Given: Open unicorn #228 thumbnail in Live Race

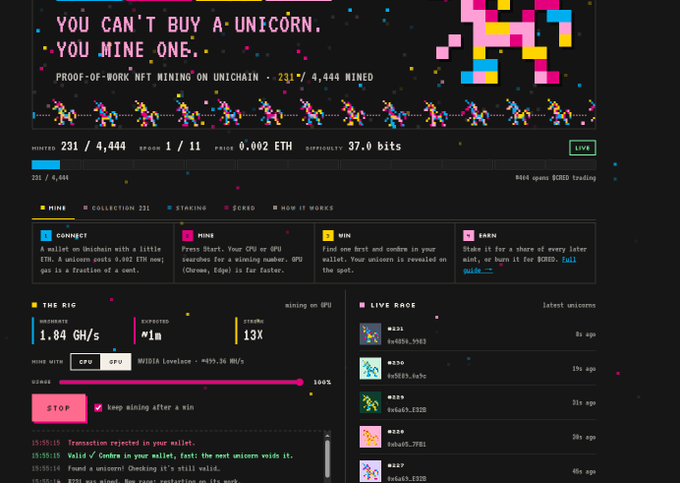Looking at the screenshot, I should (370, 437).
